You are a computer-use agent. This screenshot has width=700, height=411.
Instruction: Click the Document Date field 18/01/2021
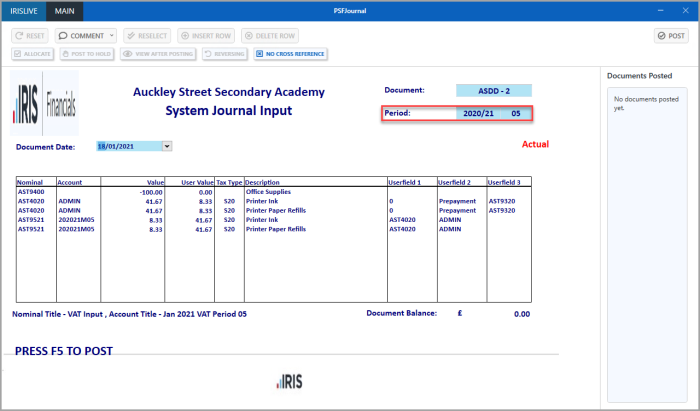[129, 146]
